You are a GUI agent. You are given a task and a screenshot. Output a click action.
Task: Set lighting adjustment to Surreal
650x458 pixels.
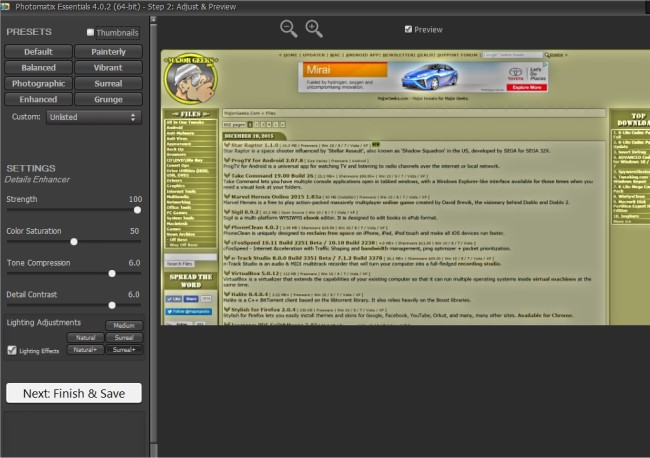coord(124,337)
